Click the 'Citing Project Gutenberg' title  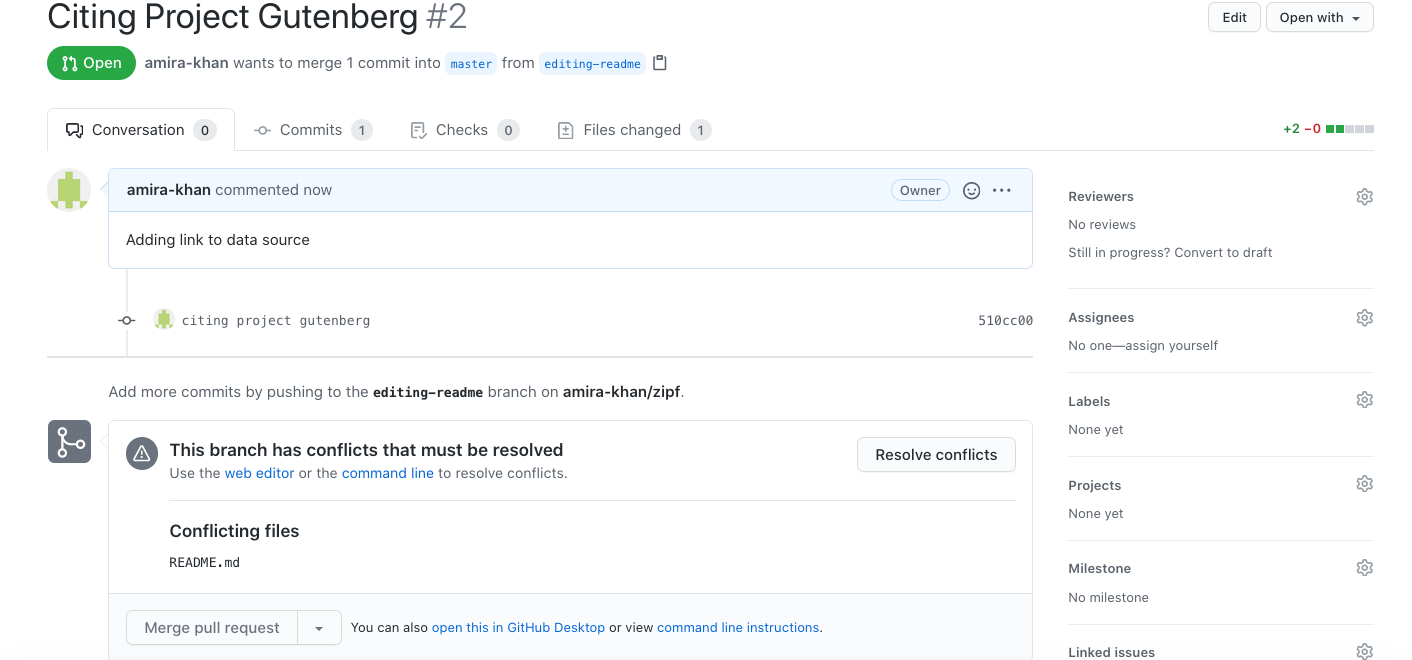click(233, 17)
